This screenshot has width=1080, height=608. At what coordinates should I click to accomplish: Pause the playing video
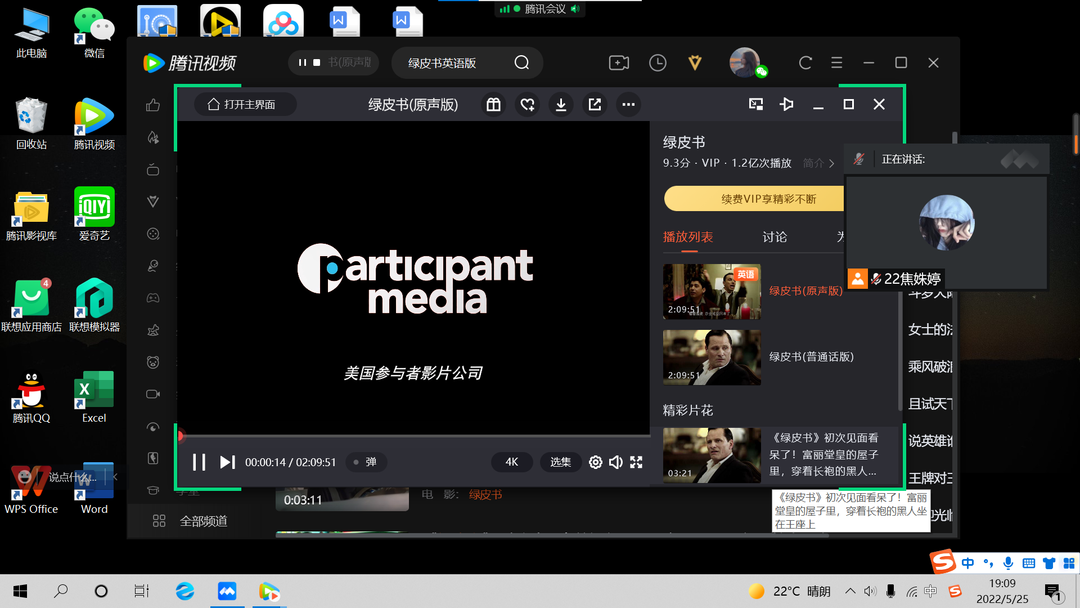coord(199,462)
